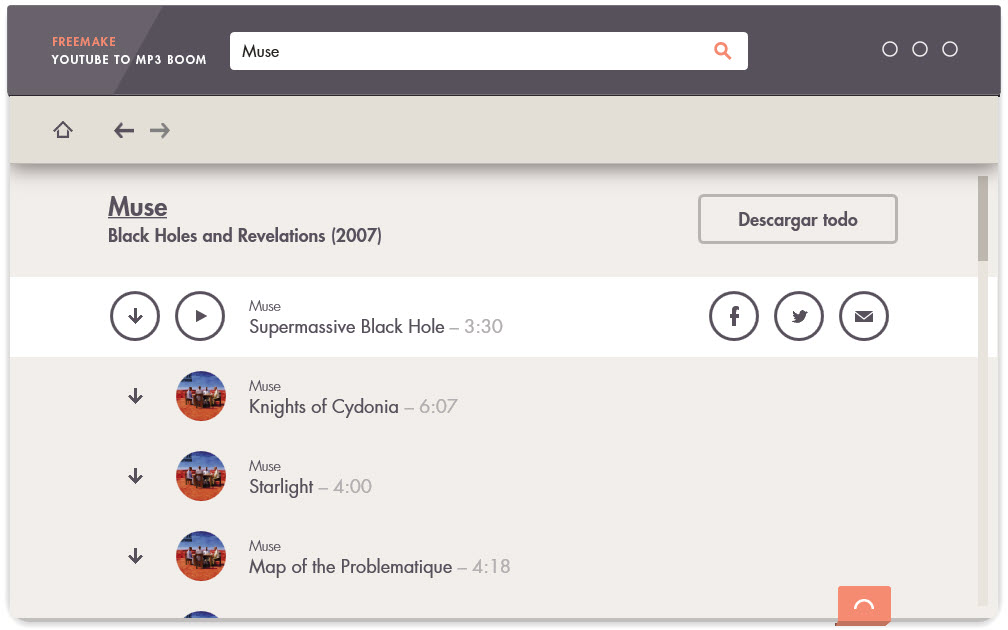Share track by email
The image size is (1008, 630).
click(x=864, y=316)
